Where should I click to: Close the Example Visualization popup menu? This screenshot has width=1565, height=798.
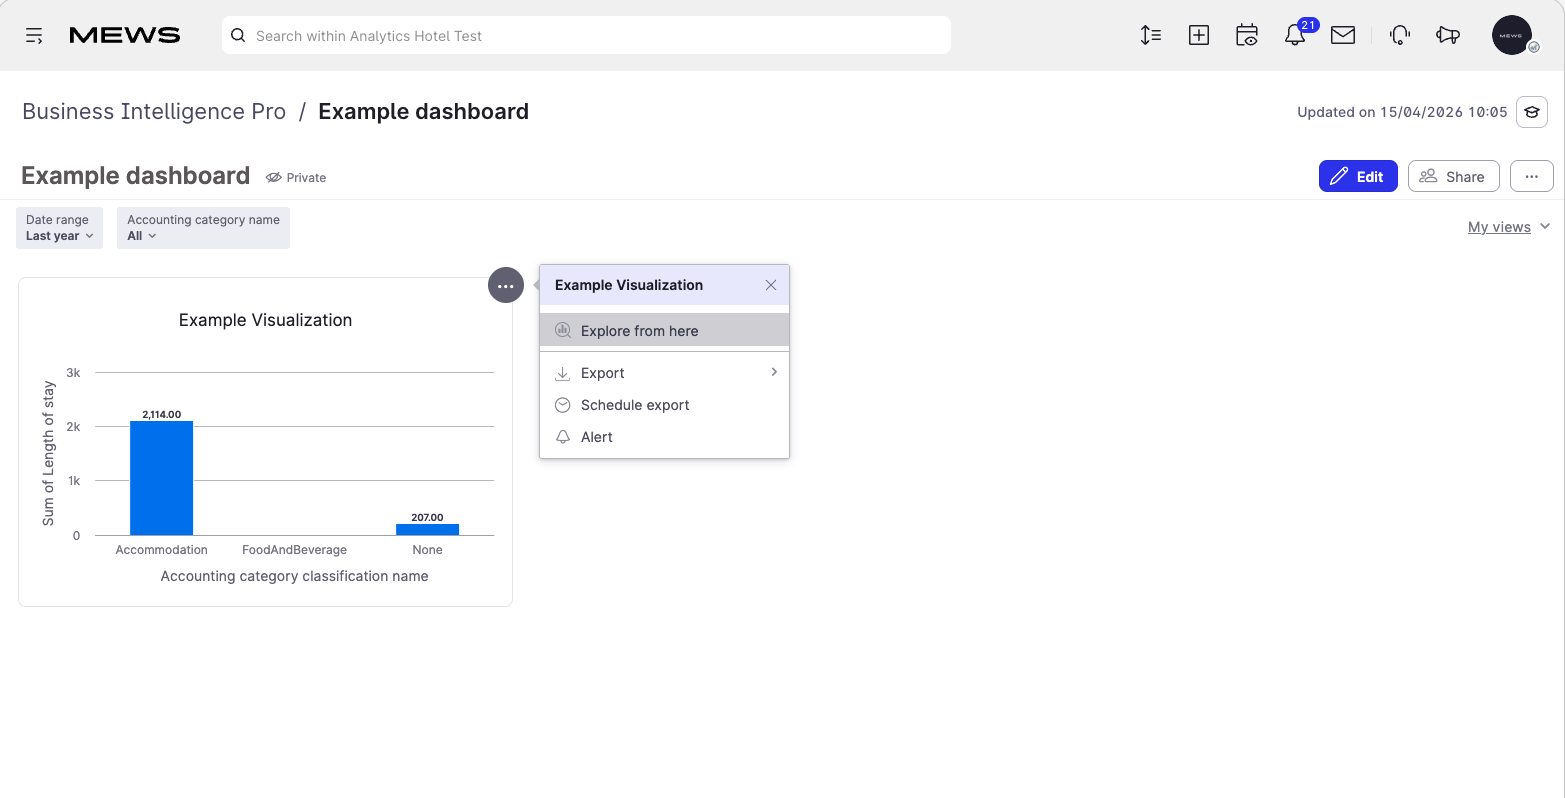tap(771, 285)
